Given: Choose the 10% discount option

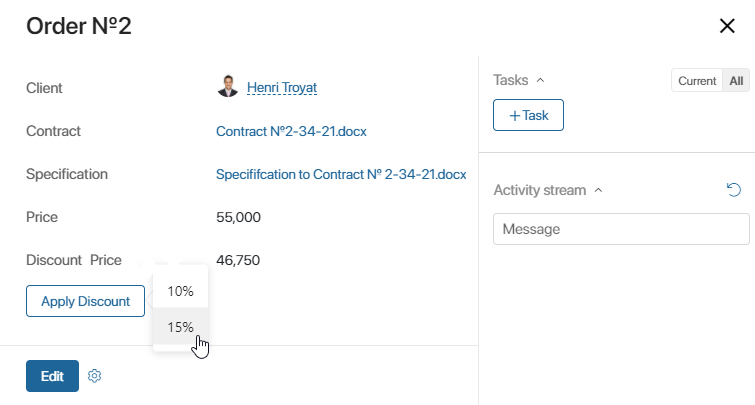Looking at the screenshot, I should pyautogui.click(x=181, y=291).
